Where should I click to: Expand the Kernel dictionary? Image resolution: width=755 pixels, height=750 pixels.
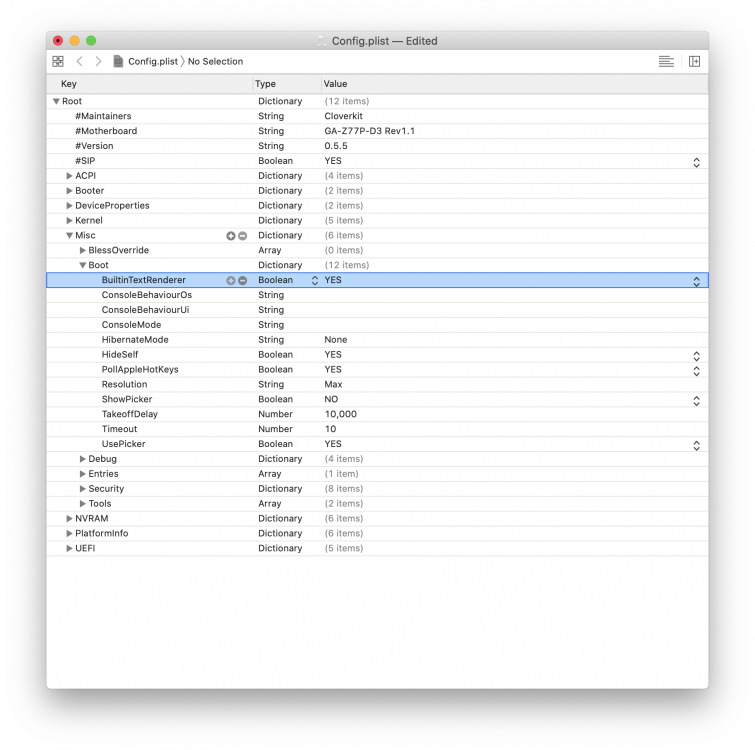tap(69, 221)
